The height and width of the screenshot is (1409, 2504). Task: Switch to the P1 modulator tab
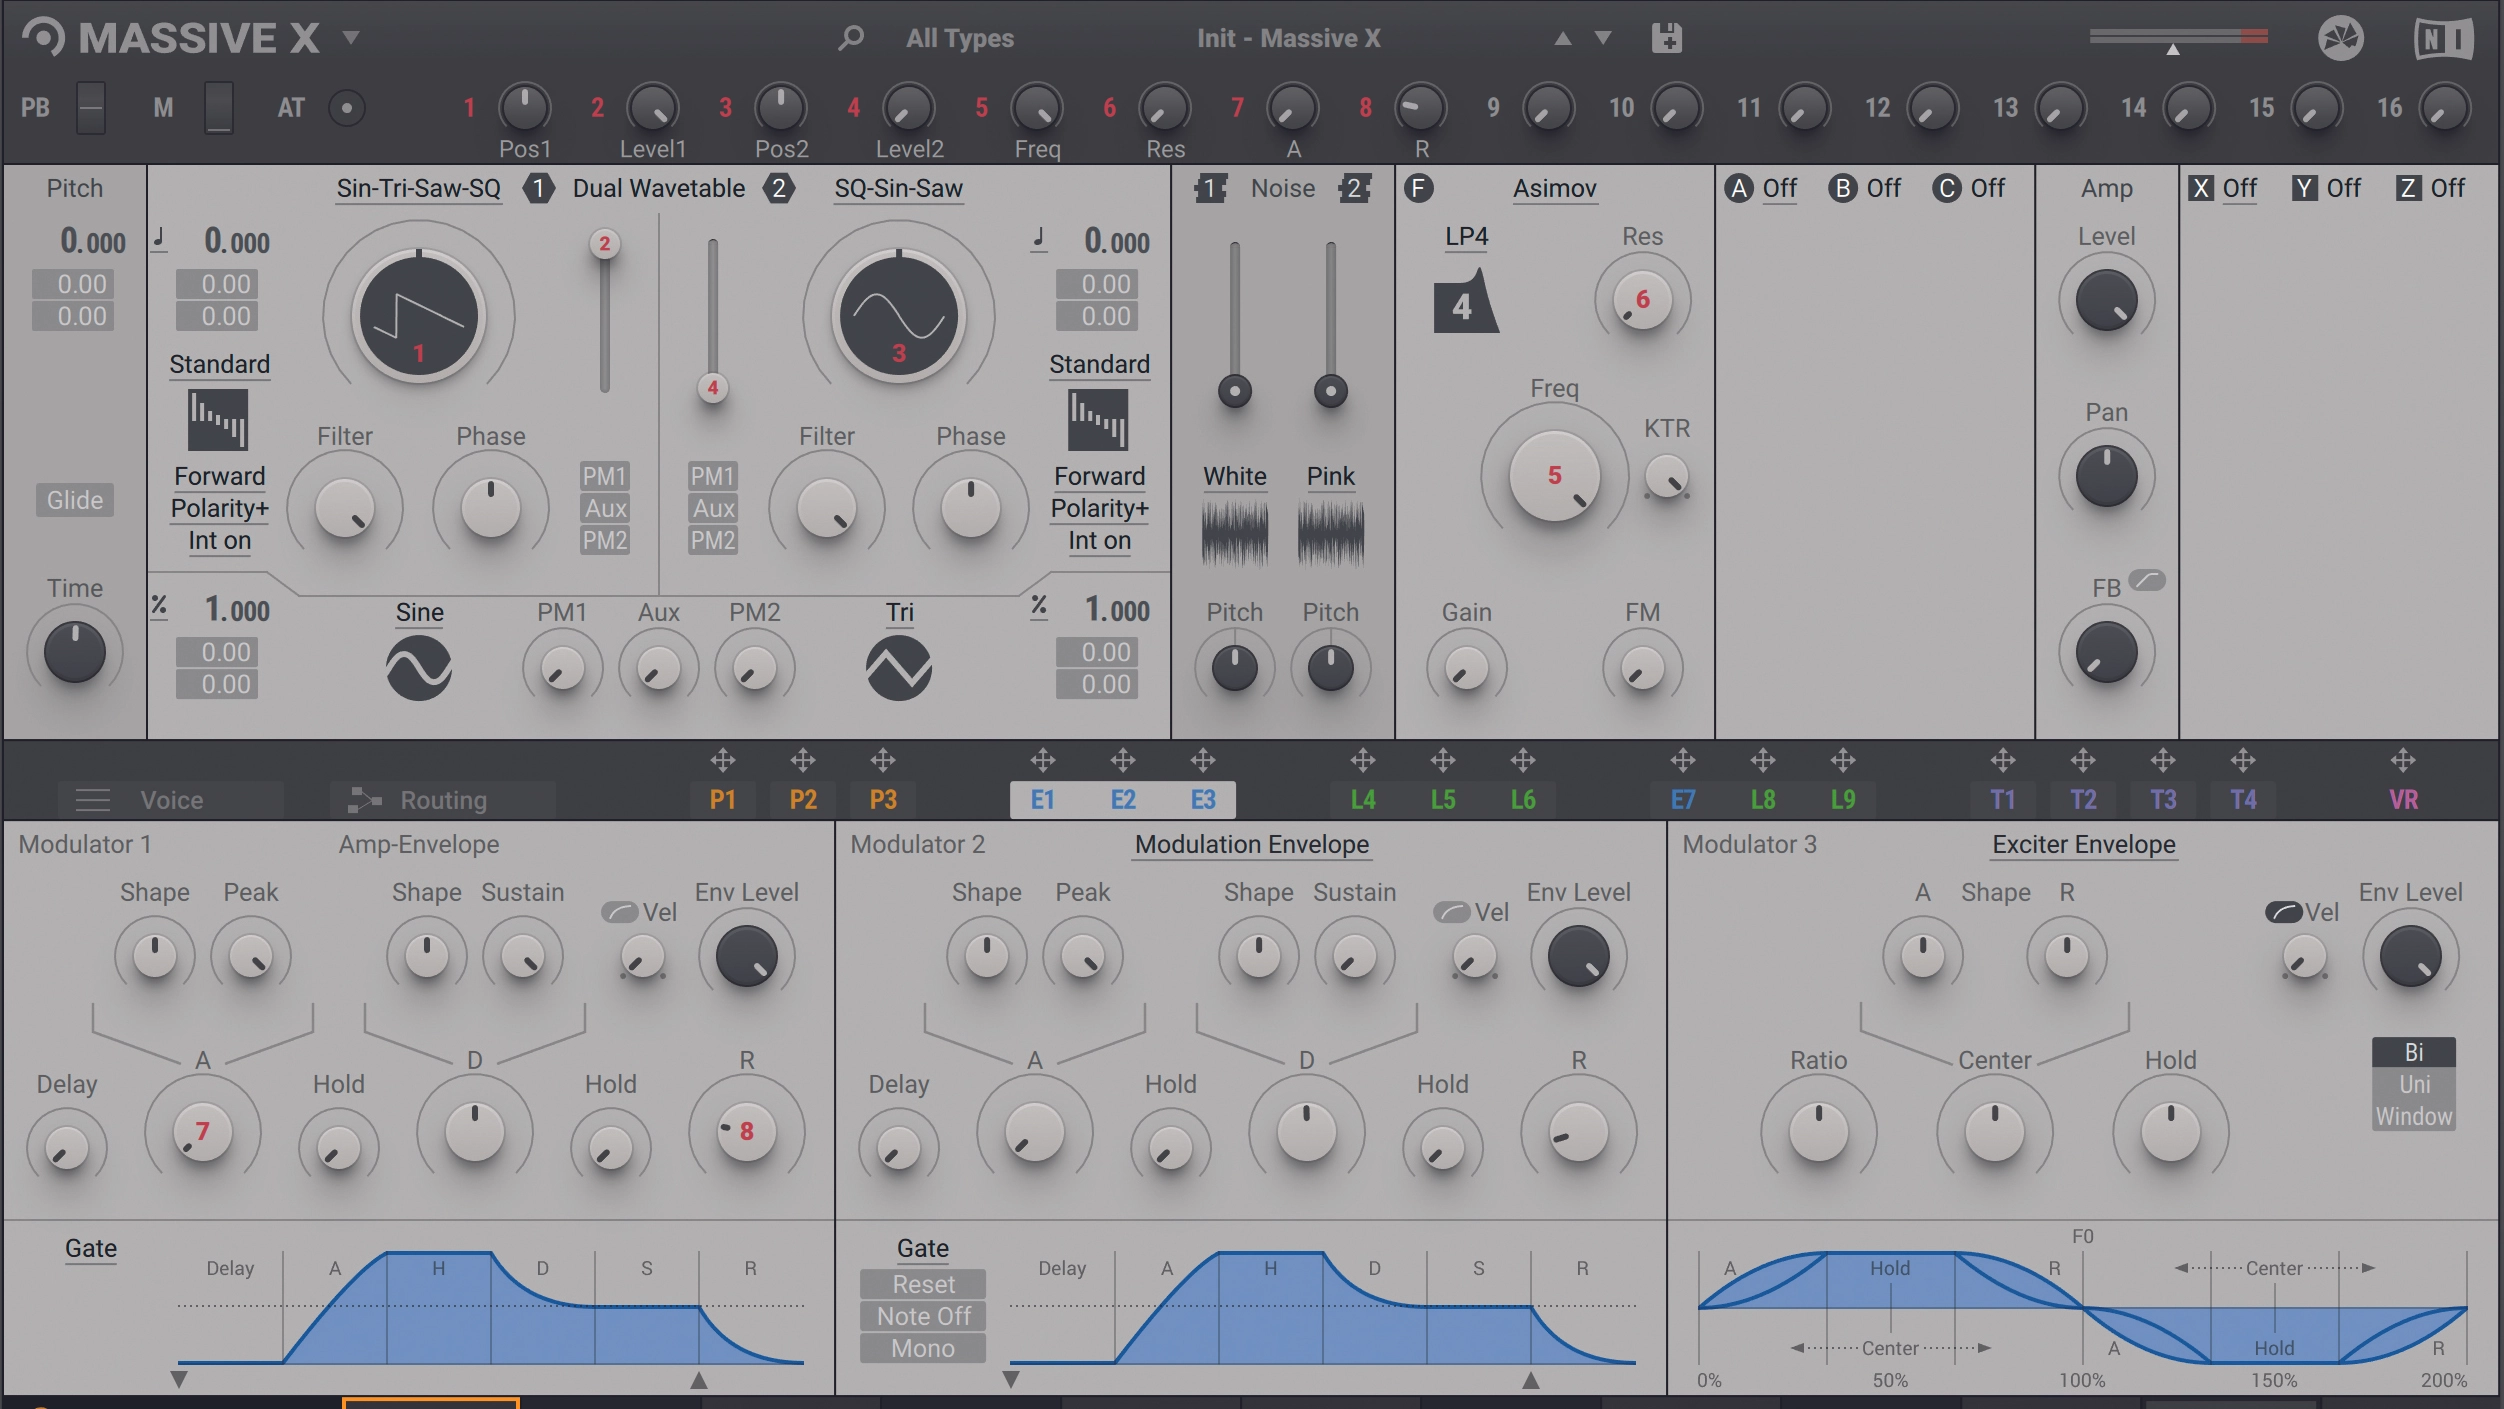[x=723, y=800]
